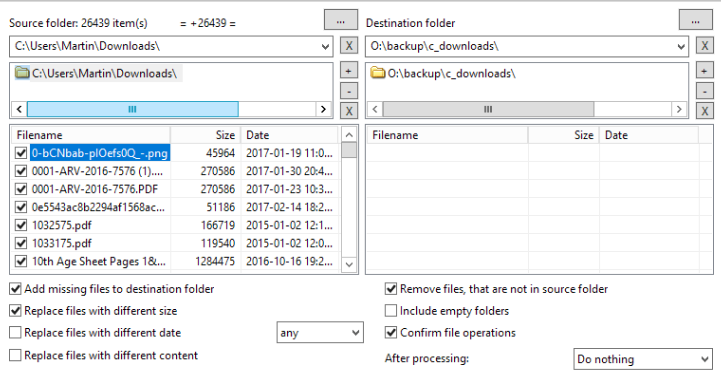The width and height of the screenshot is (721, 382).
Task: Browse for destination folder with ellipsis button
Action: click(x=695, y=20)
